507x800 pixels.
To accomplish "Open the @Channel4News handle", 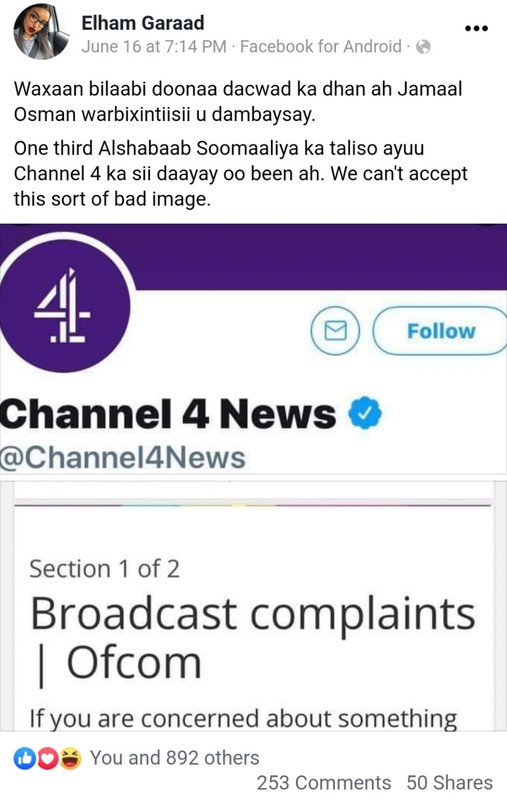I will (x=123, y=458).
